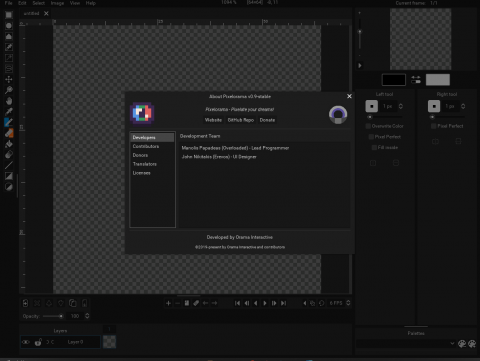The width and height of the screenshot is (480, 361).
Task: Select the Color Picker eyedropper tool
Action: (x=9, y=111)
